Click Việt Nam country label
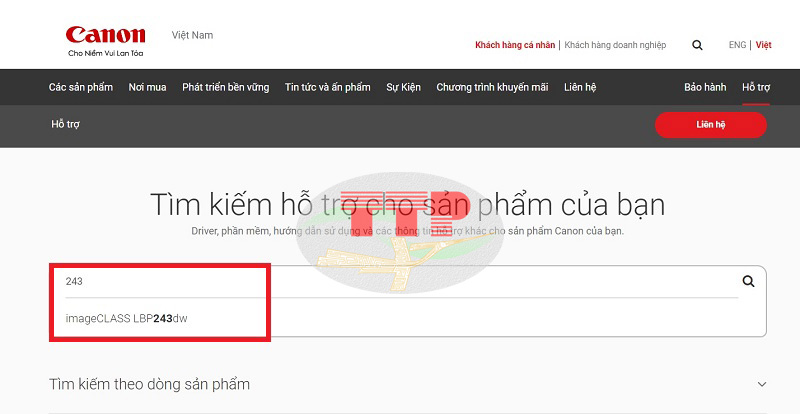800x414 pixels. 192,35
